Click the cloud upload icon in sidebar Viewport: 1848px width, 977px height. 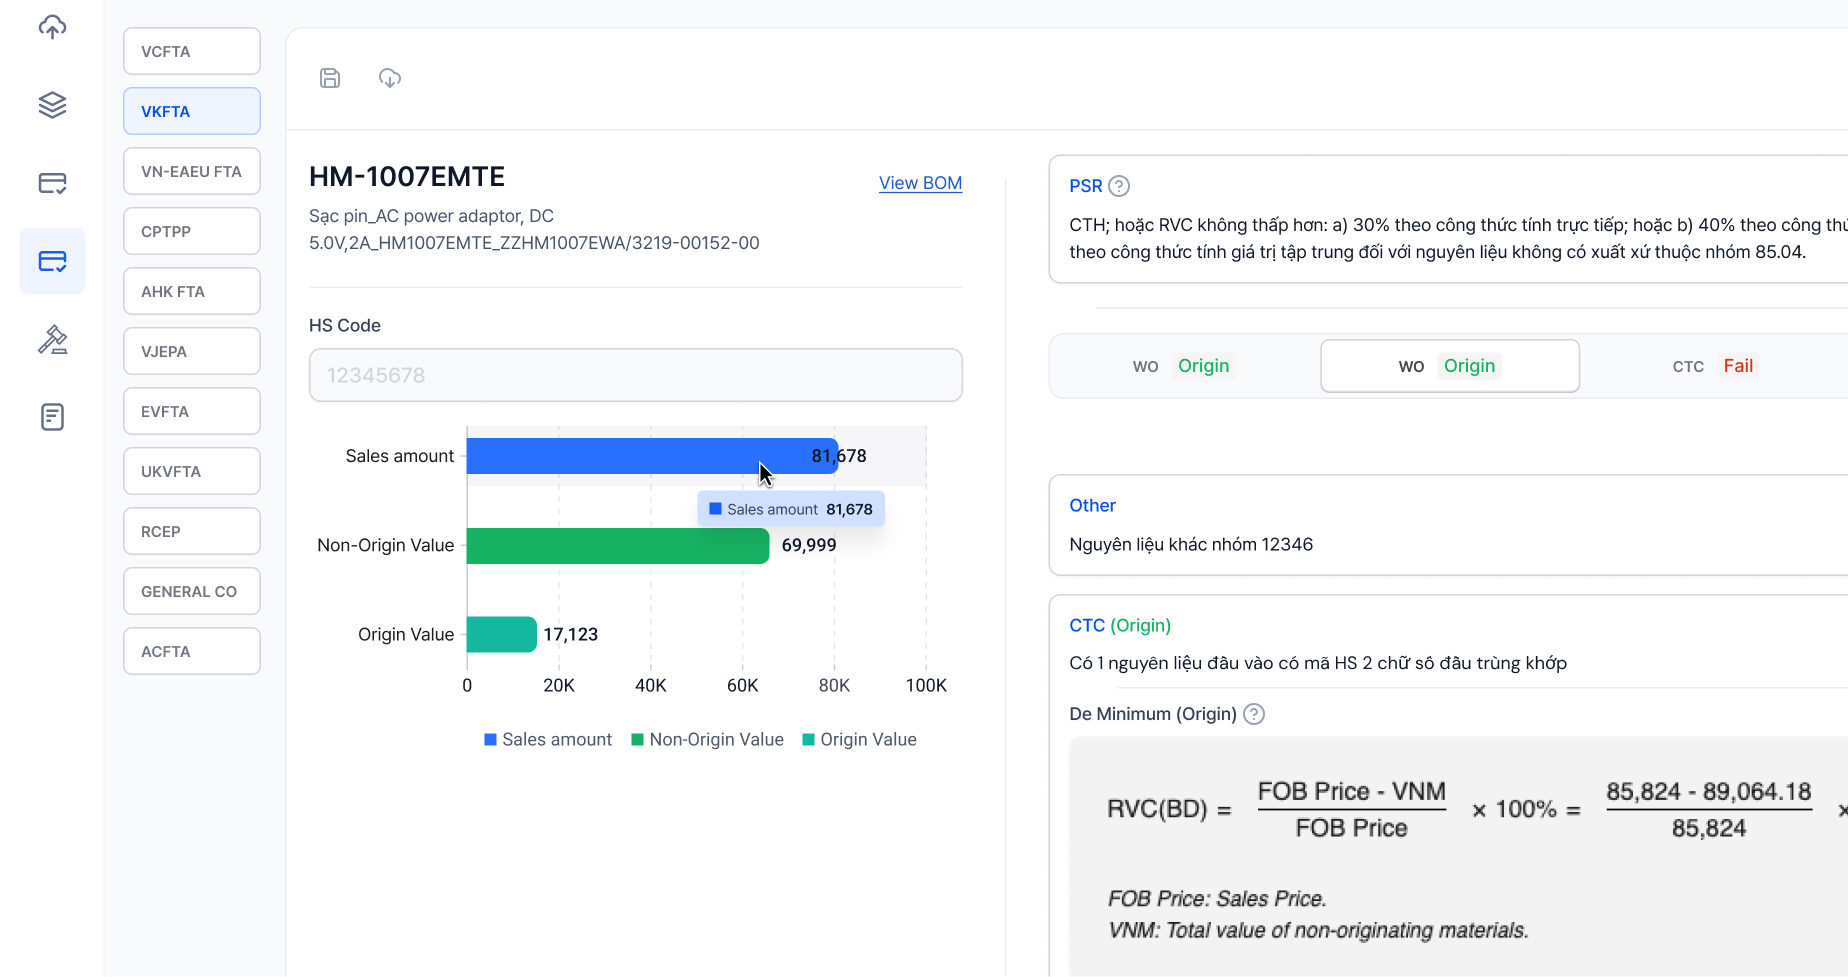52,27
